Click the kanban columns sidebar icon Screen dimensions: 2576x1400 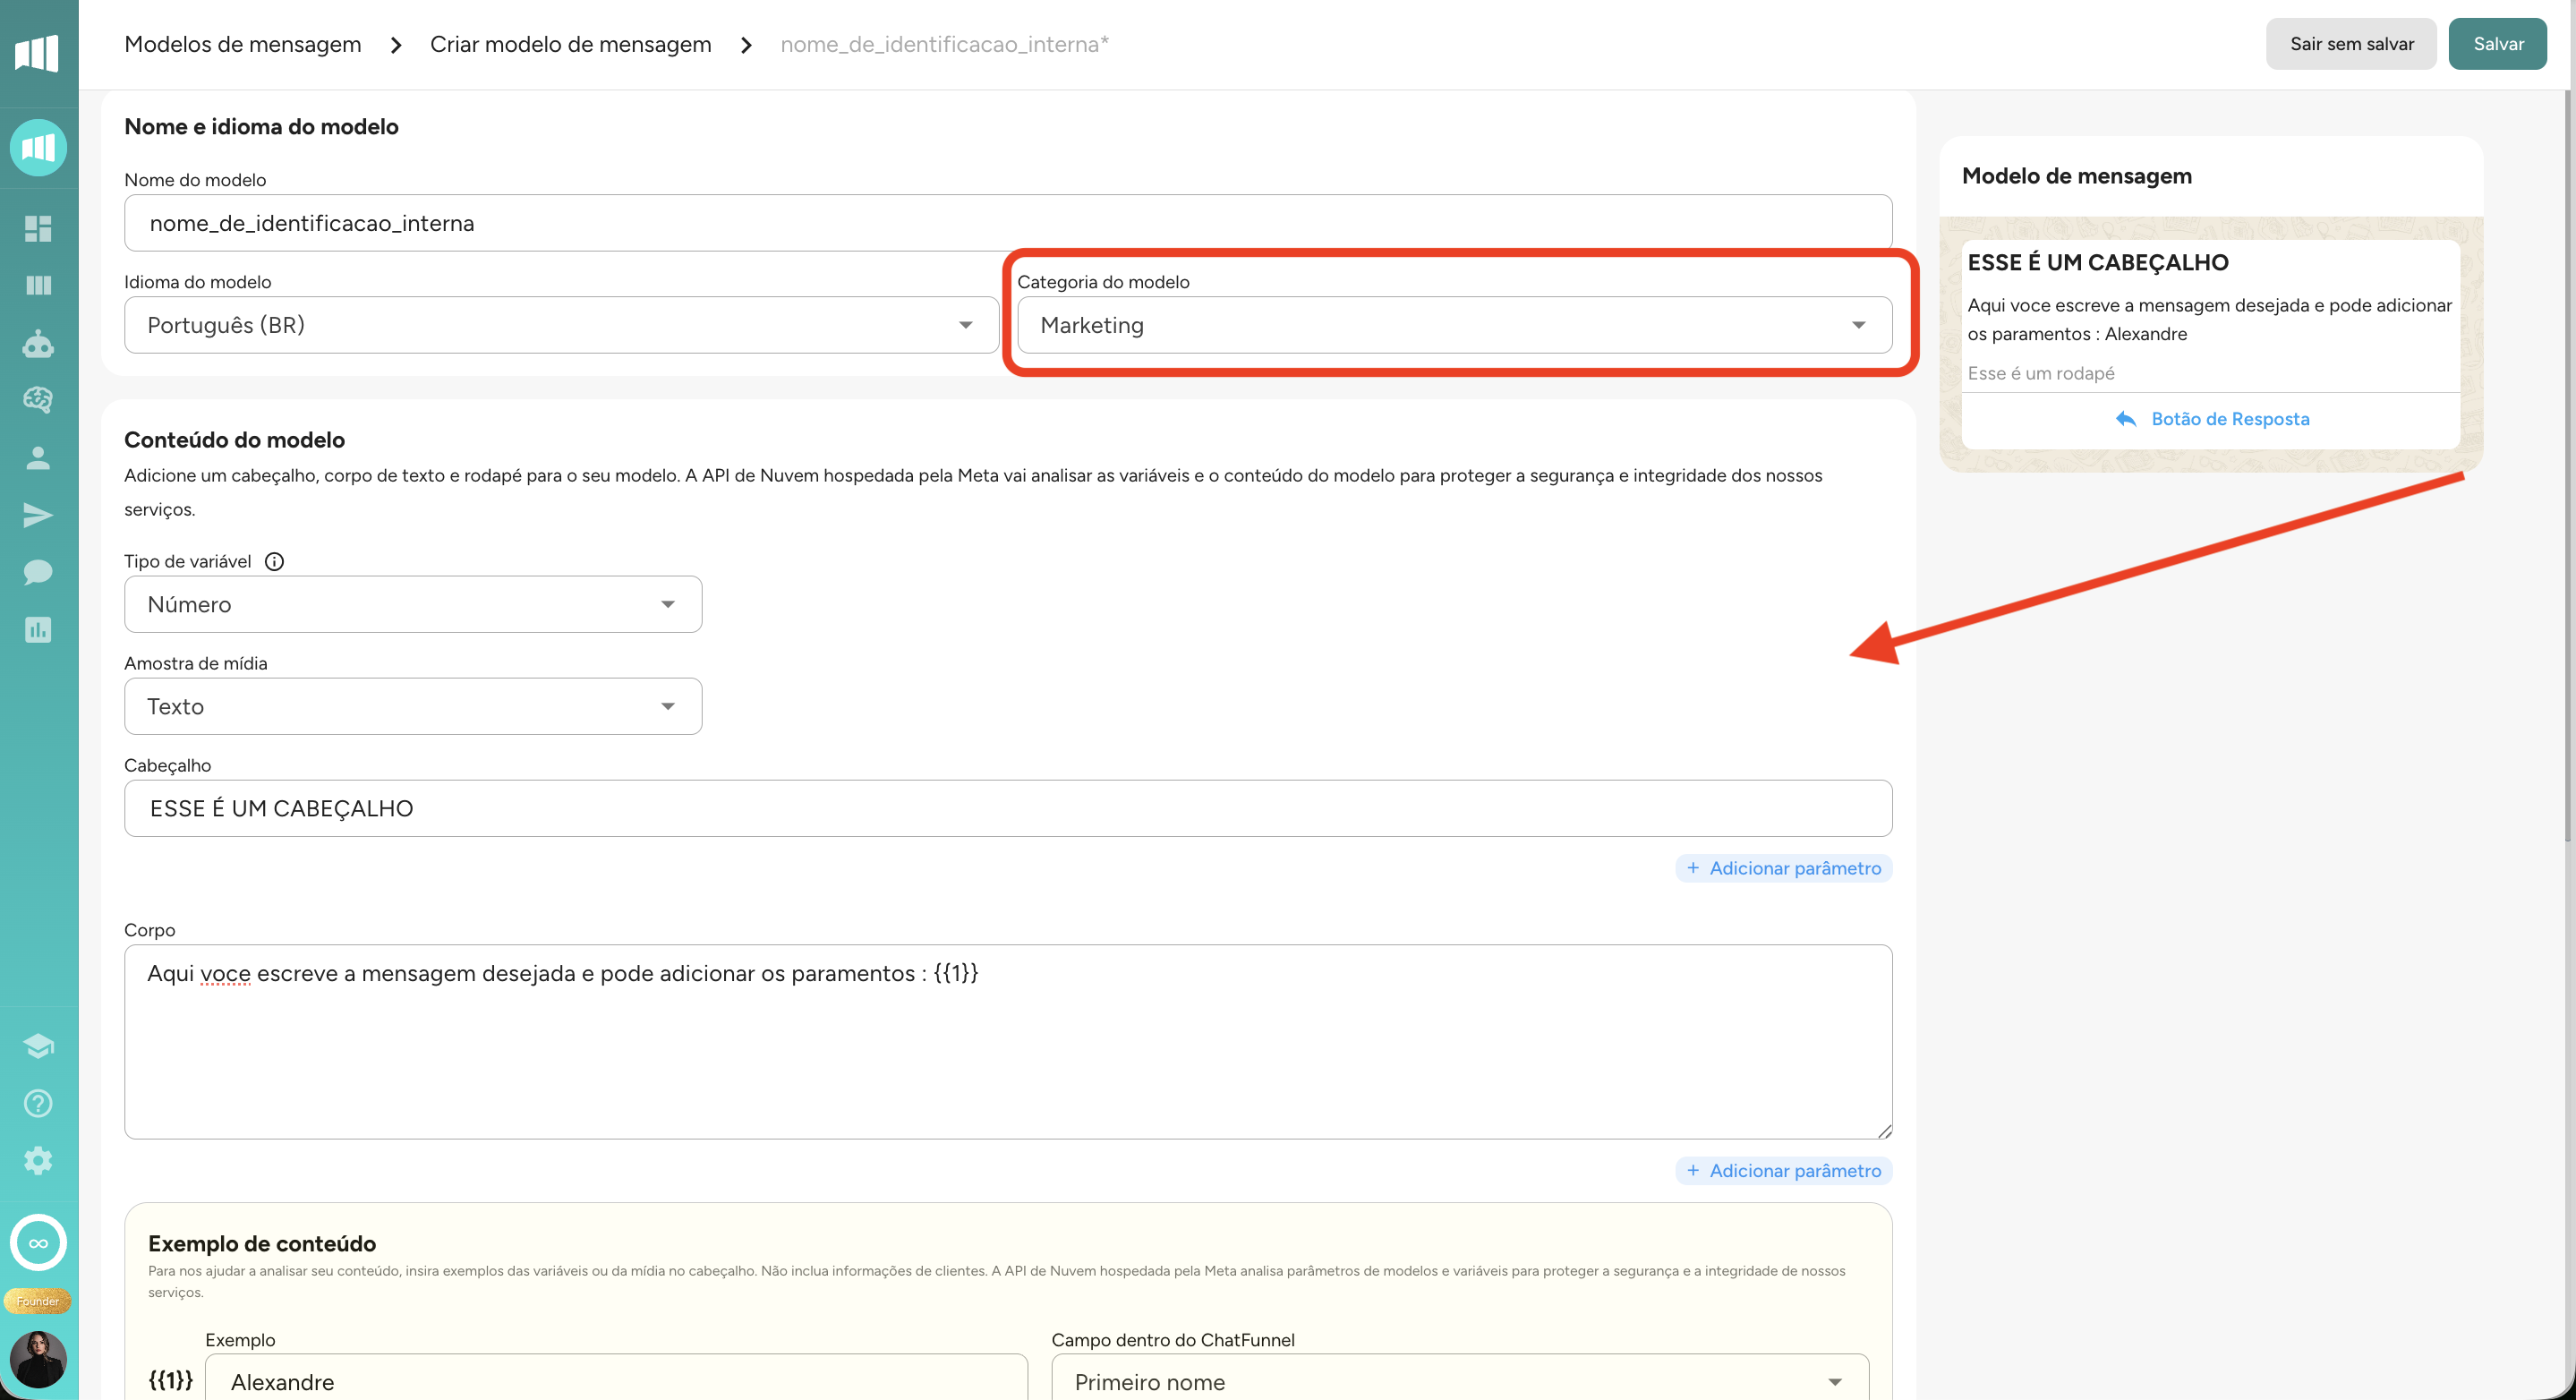(x=38, y=286)
